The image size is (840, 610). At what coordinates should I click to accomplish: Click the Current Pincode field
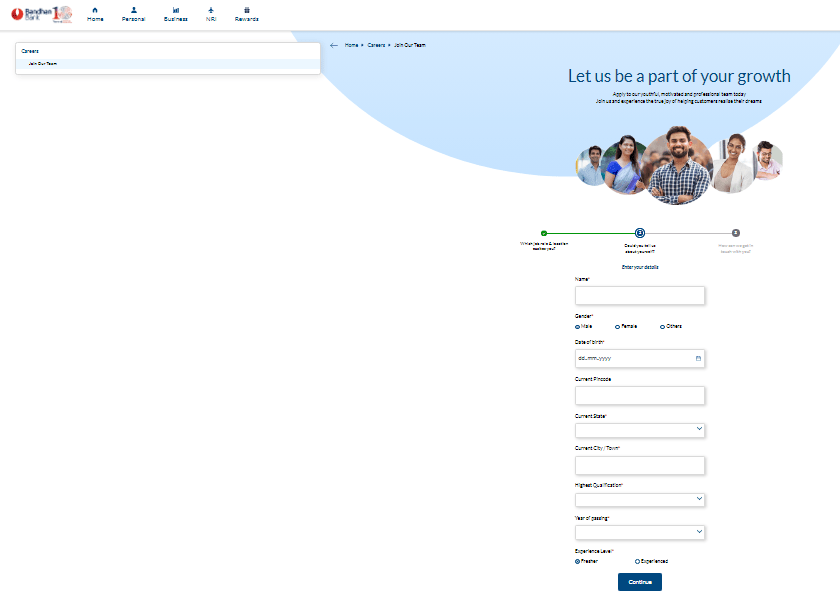click(640, 396)
